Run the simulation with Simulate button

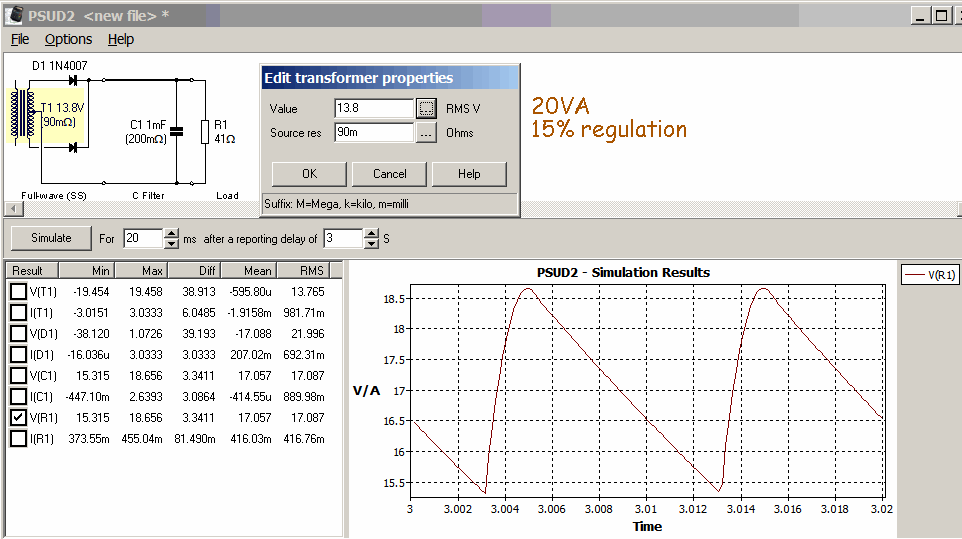52,238
